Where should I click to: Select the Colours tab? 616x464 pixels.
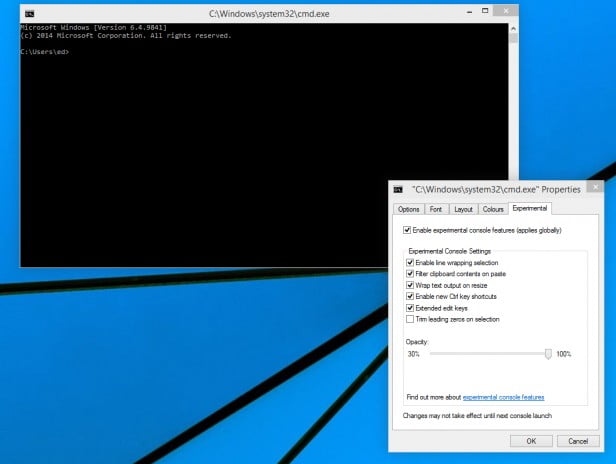tap(493, 209)
